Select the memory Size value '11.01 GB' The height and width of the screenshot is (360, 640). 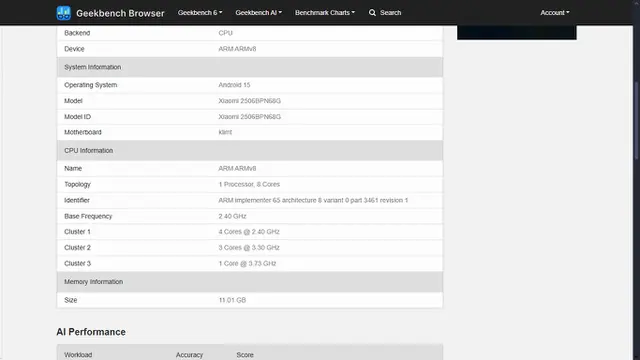(232, 300)
